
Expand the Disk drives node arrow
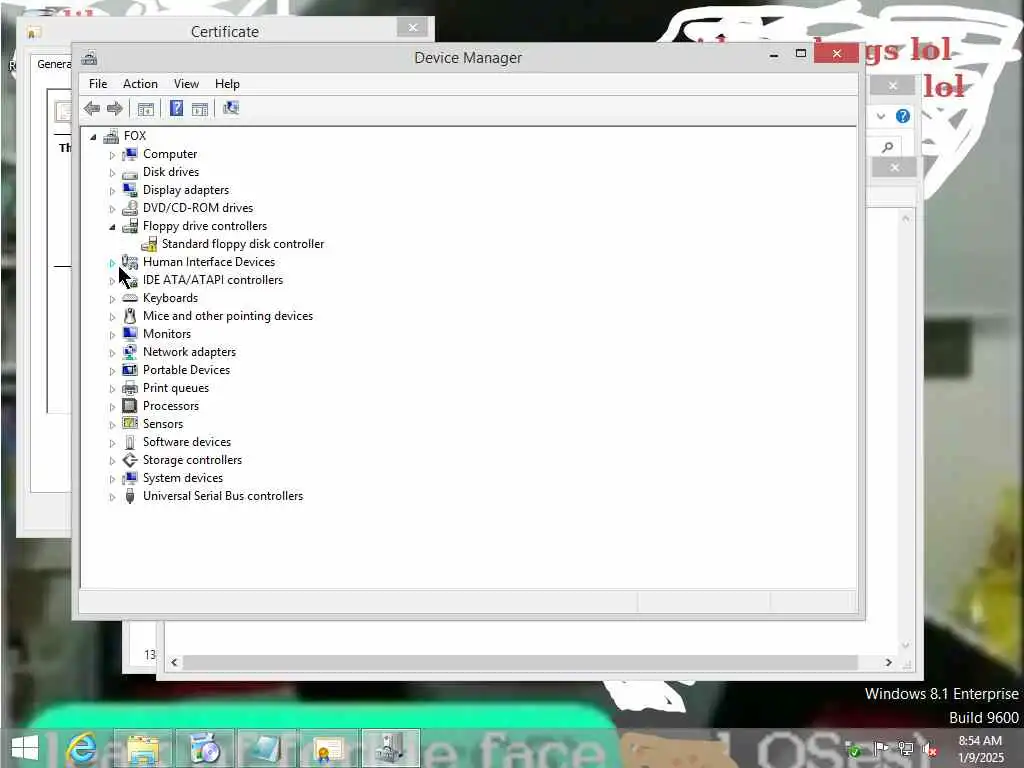click(112, 173)
